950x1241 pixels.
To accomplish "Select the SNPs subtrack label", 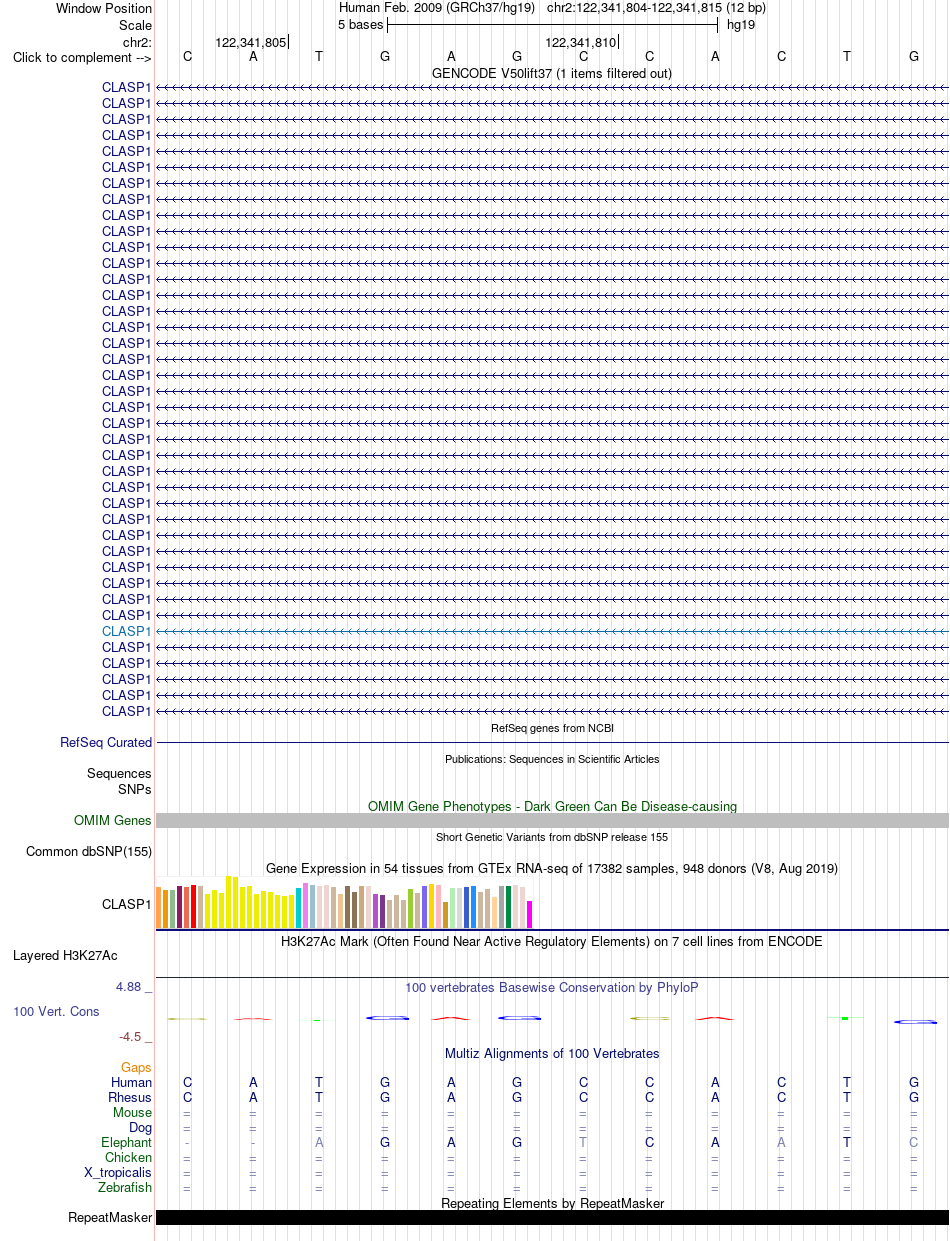I will (134, 789).
